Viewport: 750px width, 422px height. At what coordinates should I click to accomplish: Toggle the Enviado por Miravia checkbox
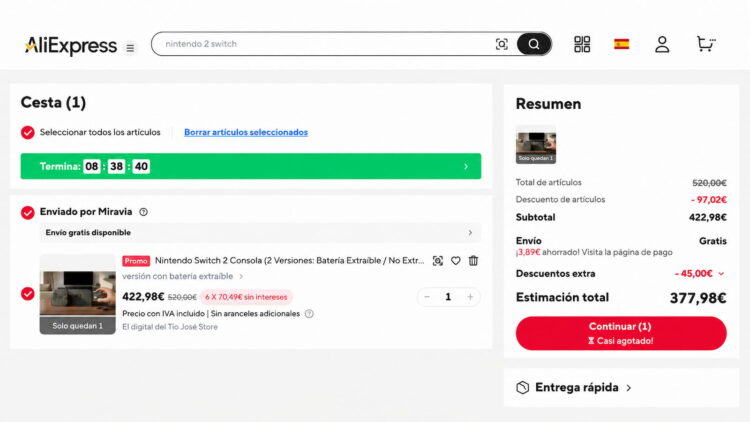point(28,212)
